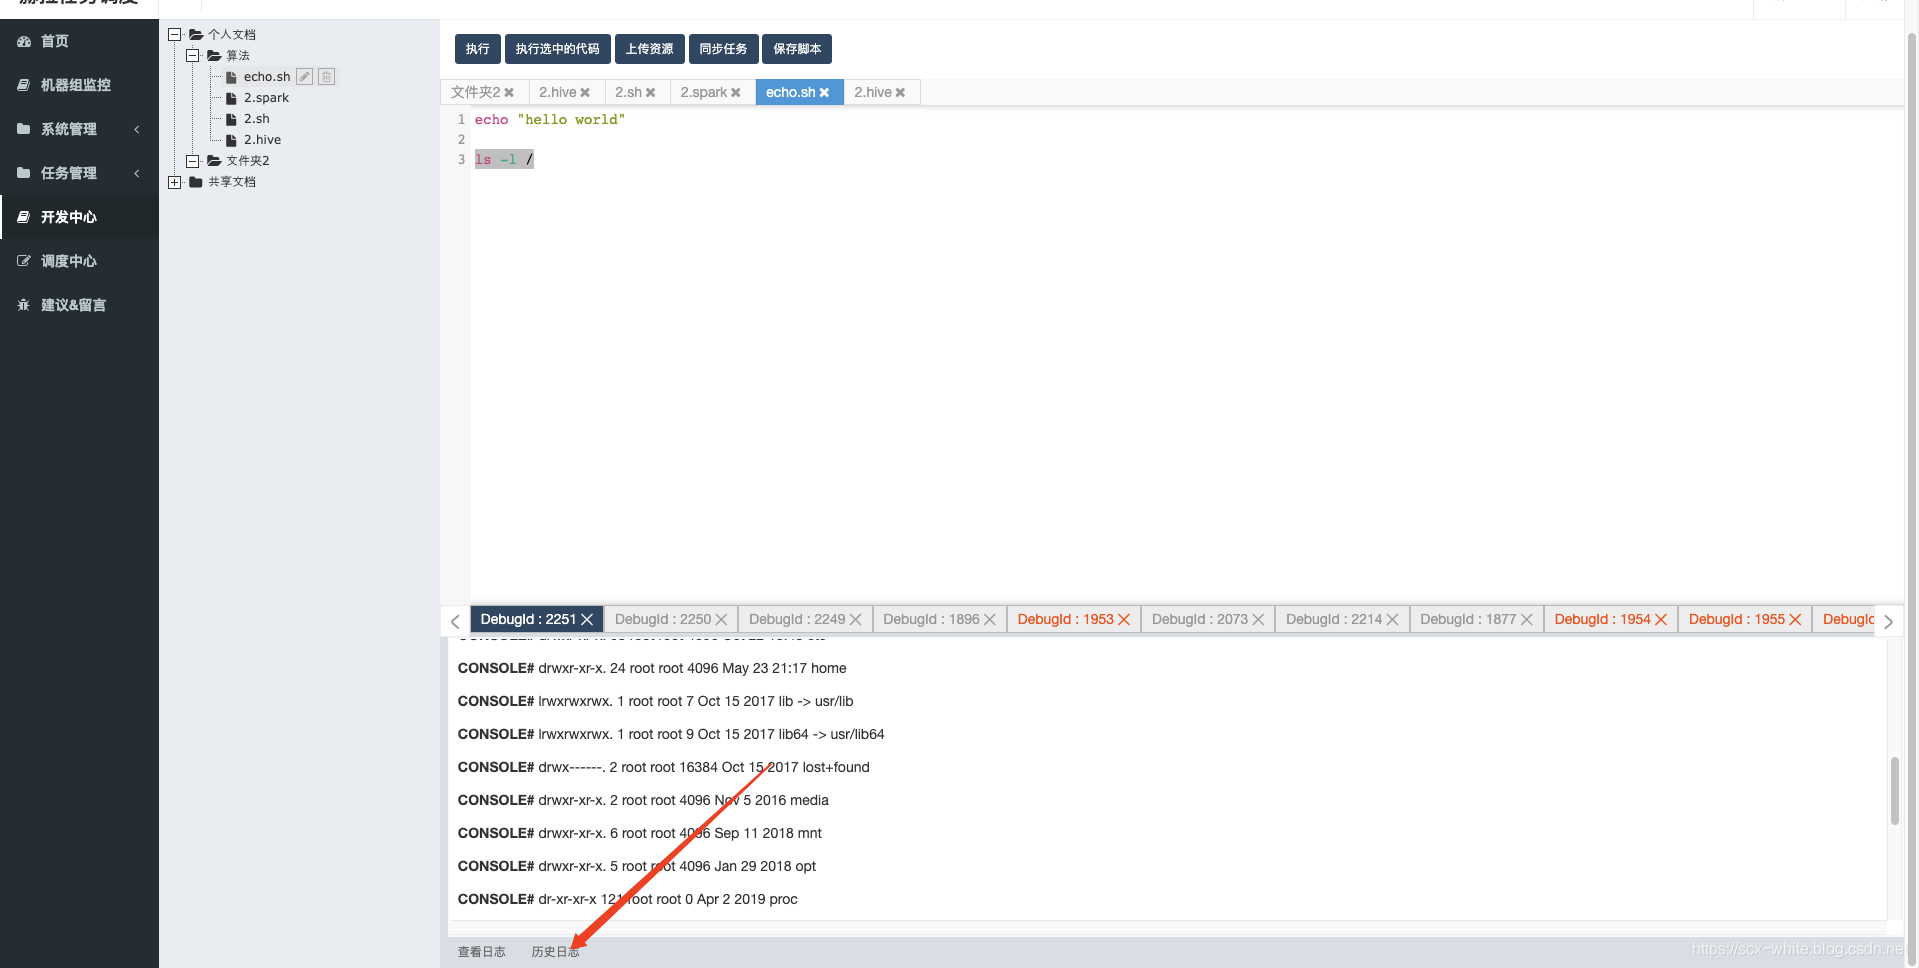The height and width of the screenshot is (968, 1919).
Task: Close the DebugId : 2214 log tab
Action: (x=1392, y=619)
